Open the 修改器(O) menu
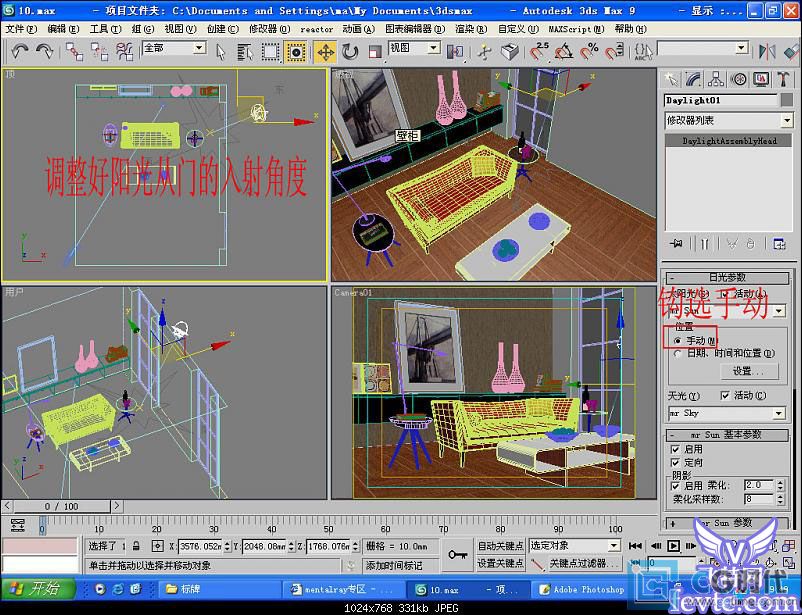 [x=270, y=29]
